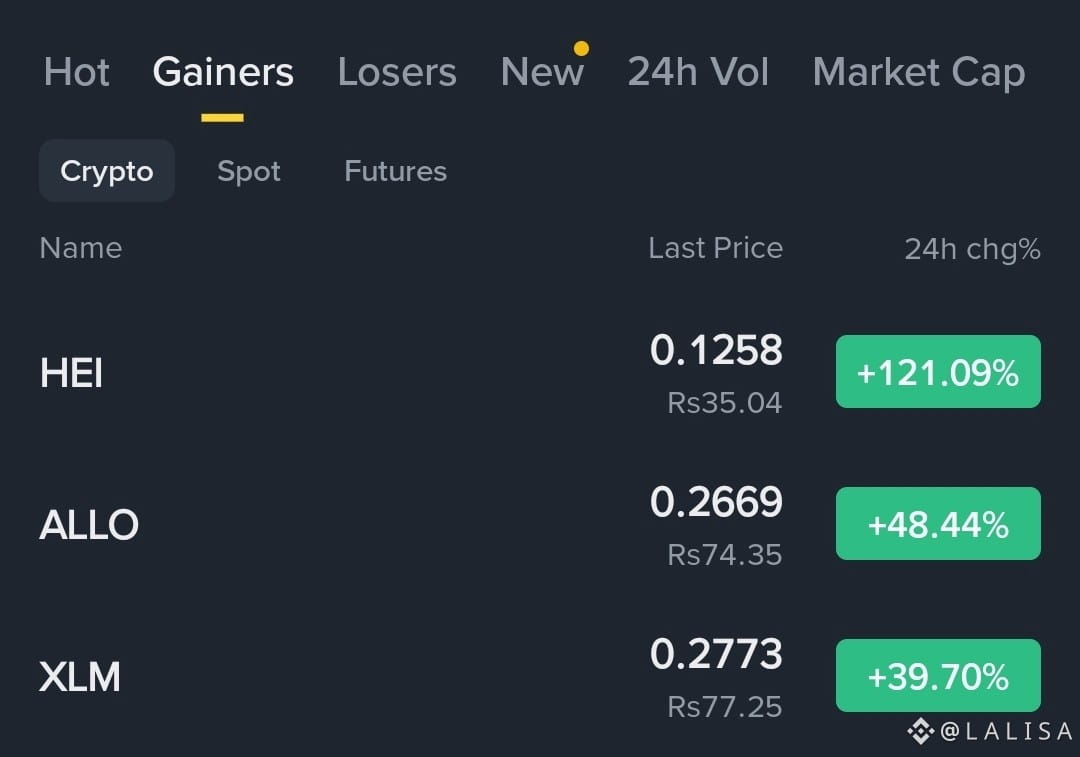Sort by the Name column header
Viewport: 1080px width, 757px height.
[81, 248]
